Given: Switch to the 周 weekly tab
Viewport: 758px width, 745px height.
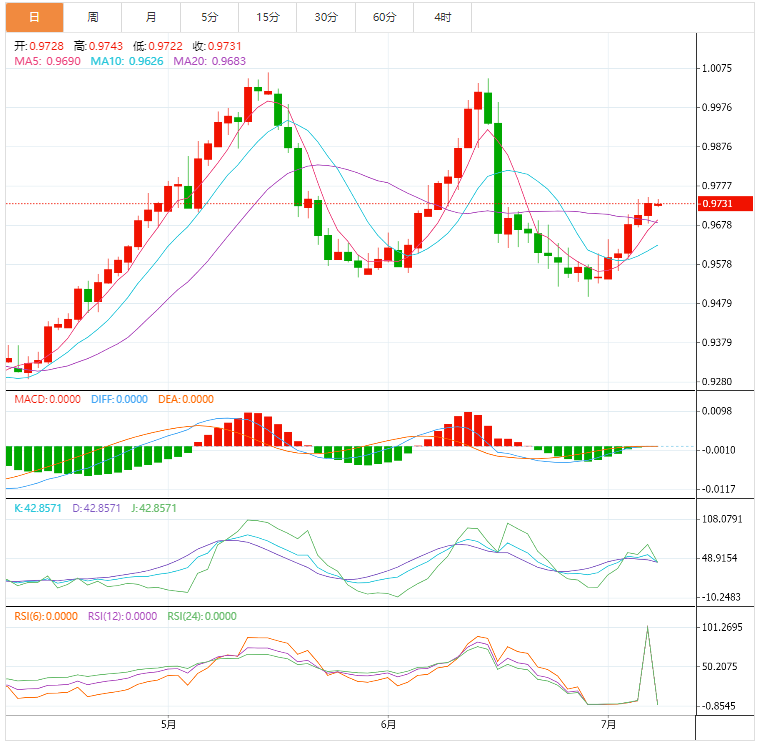Looking at the screenshot, I should [93, 17].
